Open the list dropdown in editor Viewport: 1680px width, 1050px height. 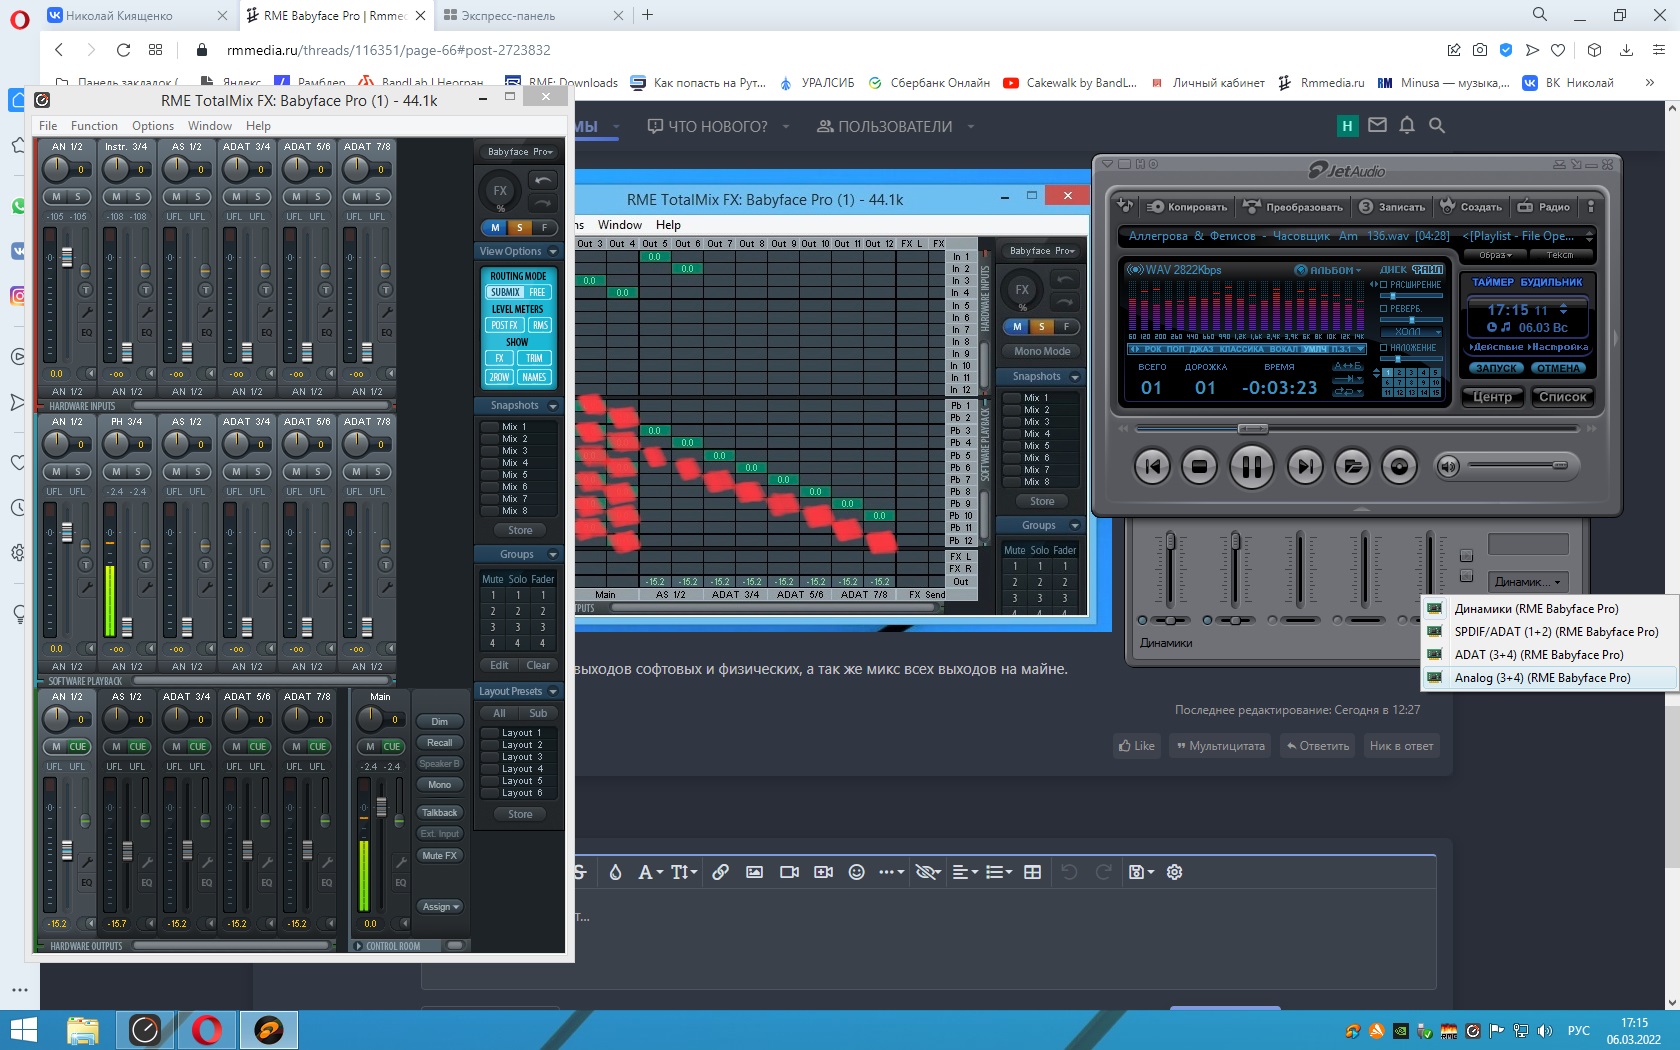pos(999,872)
